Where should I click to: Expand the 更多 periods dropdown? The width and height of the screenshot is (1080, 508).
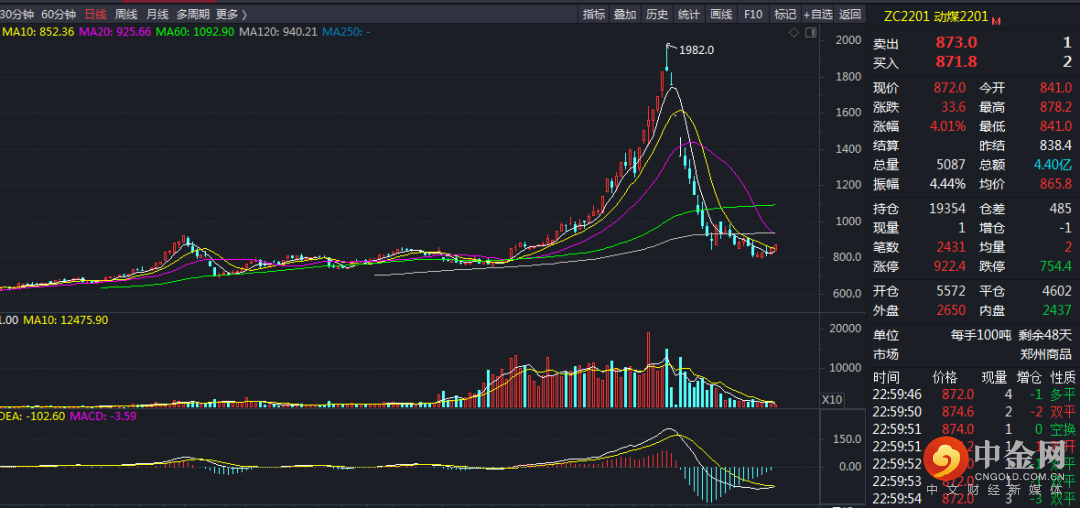(x=231, y=14)
